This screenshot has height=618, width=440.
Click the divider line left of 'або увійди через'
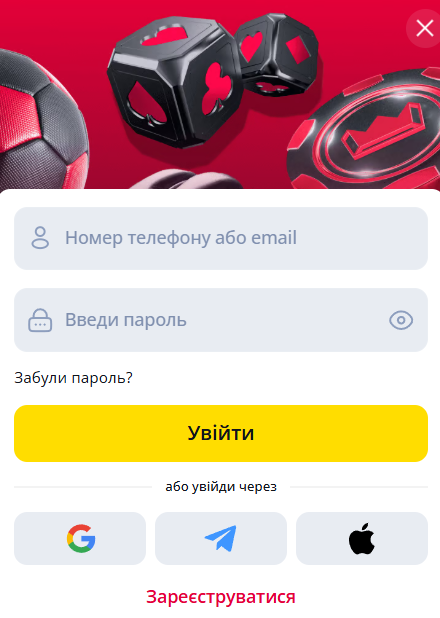pos(83,487)
